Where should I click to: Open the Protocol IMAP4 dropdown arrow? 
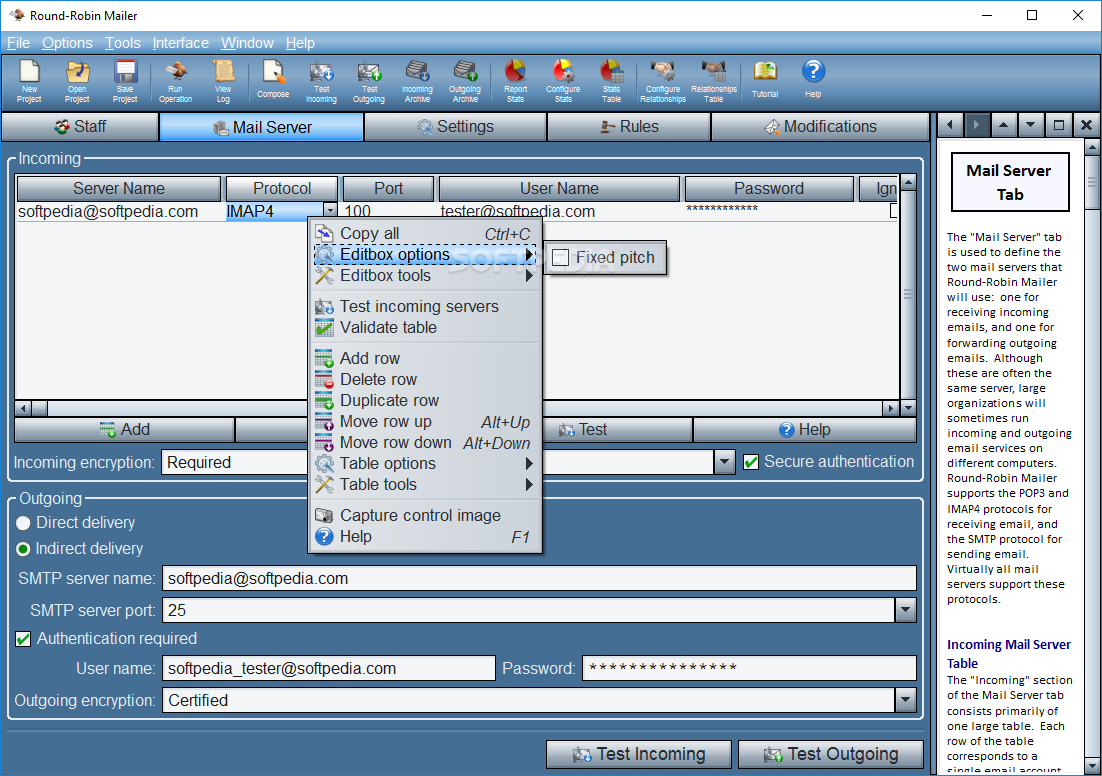click(330, 211)
